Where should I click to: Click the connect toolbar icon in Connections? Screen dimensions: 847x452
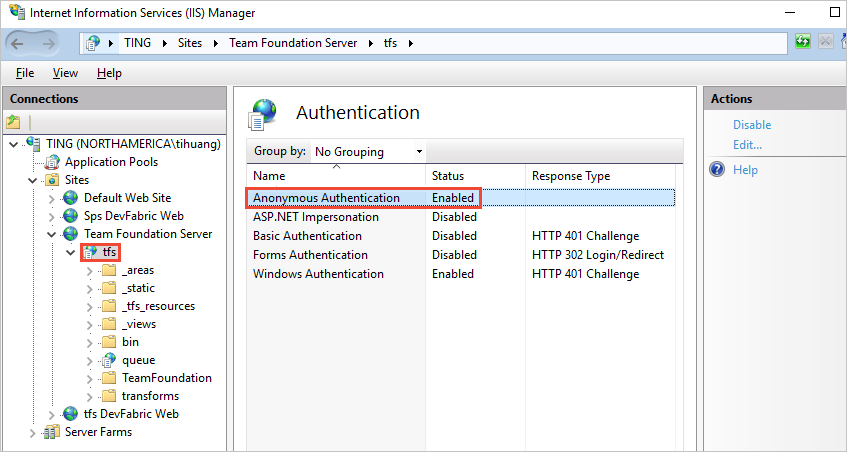[14, 122]
